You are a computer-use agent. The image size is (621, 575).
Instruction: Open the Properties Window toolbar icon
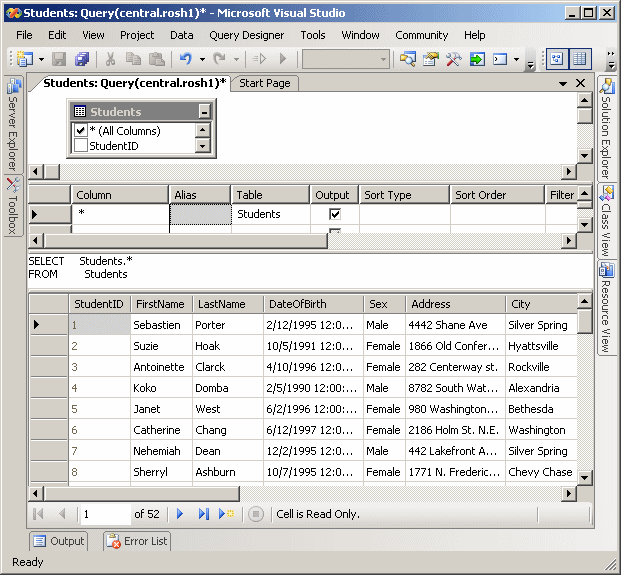coord(431,59)
